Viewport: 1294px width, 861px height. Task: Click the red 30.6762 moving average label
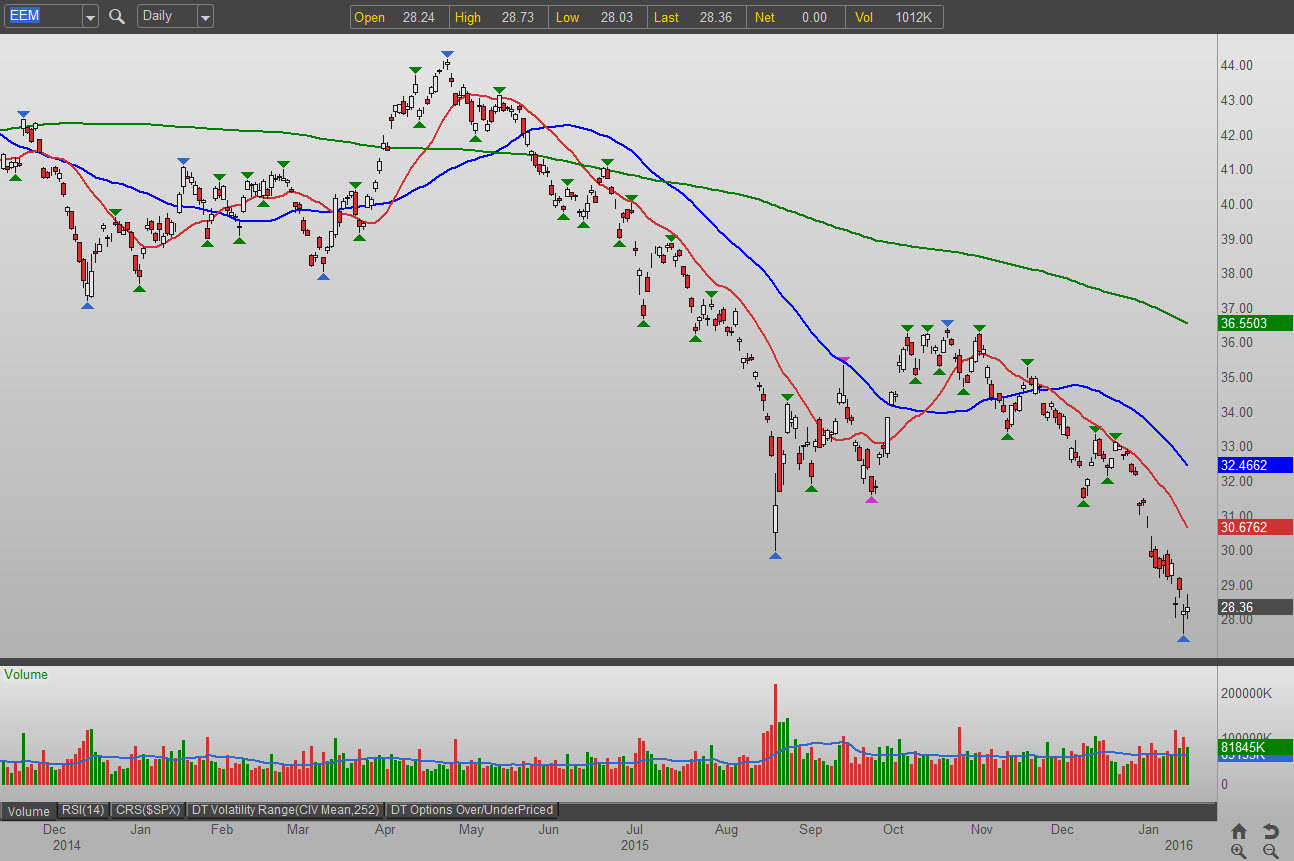(1255, 526)
